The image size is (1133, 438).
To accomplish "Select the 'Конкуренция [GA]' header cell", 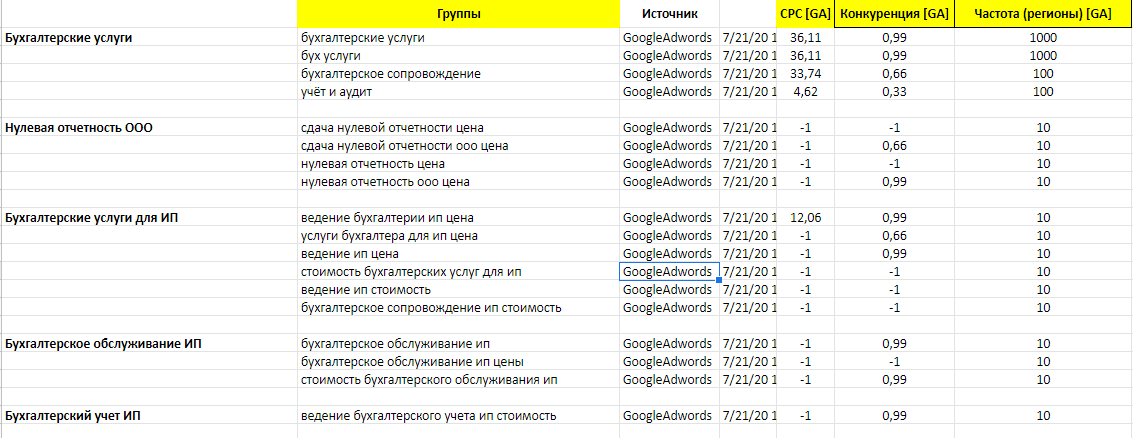I will tap(895, 14).
